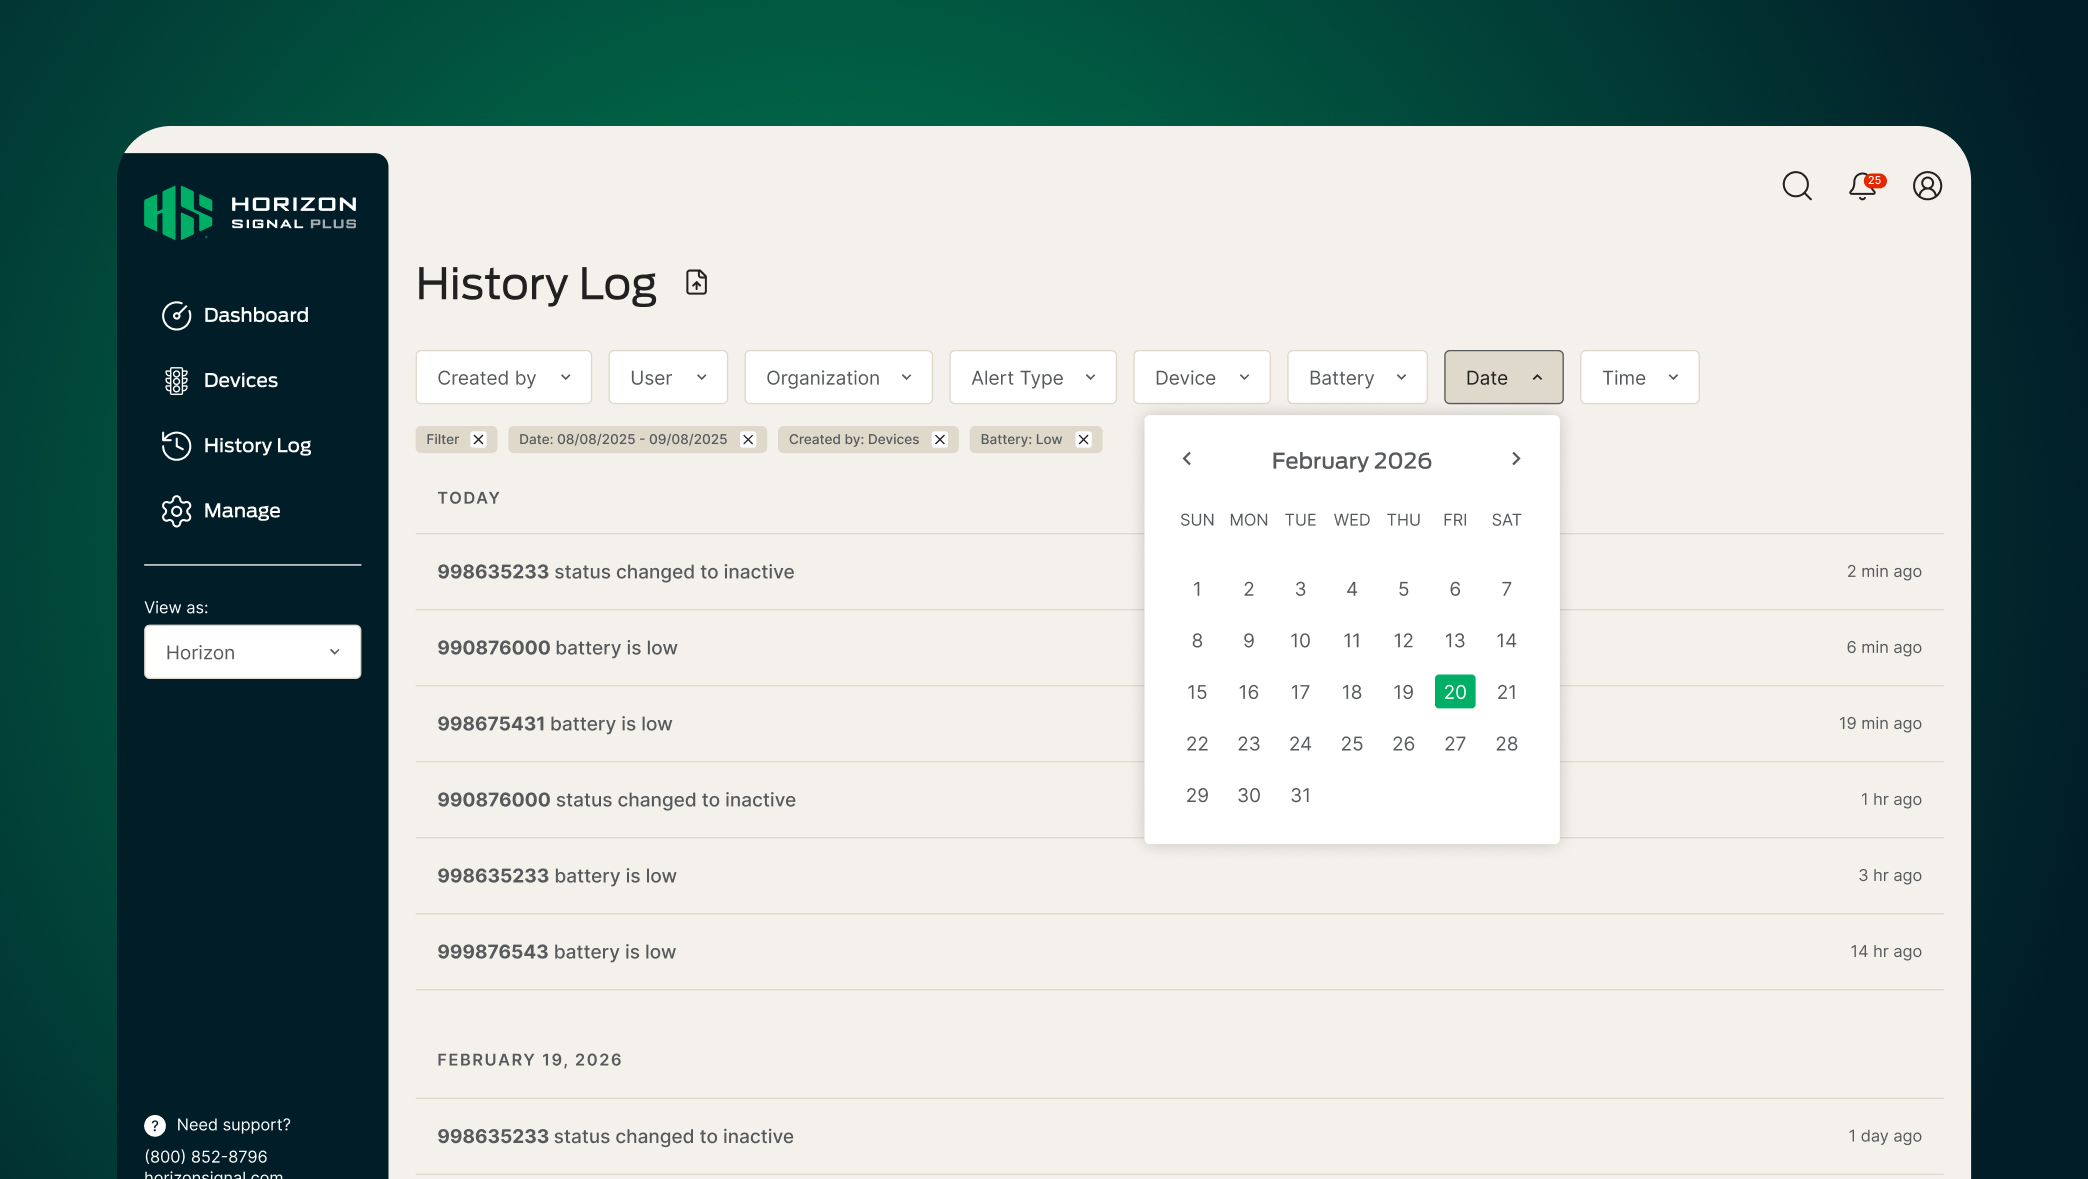This screenshot has height=1179, width=2088.
Task: Open the user account icon
Action: [x=1928, y=185]
